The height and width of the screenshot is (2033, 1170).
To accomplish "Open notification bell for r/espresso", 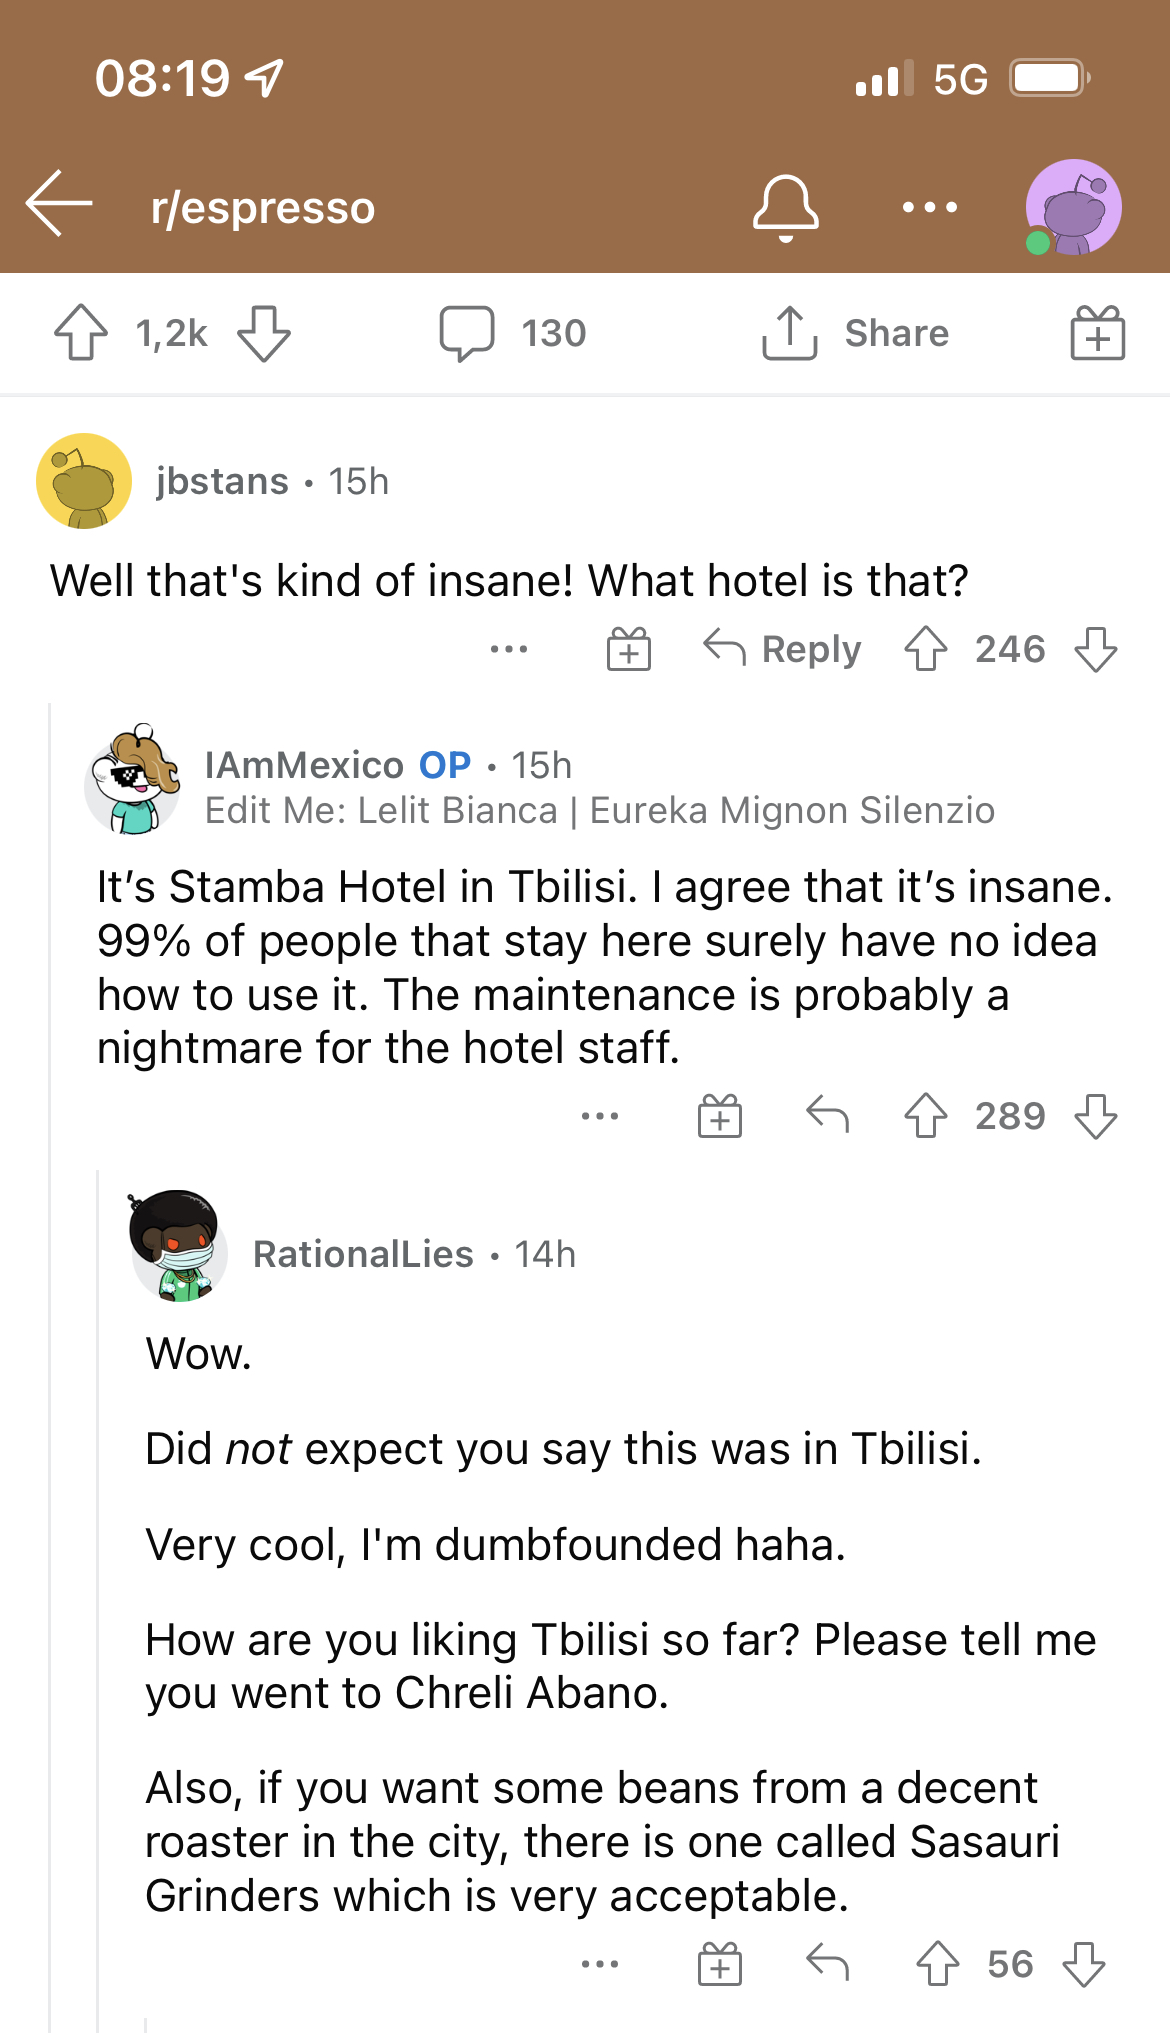I will (785, 207).
